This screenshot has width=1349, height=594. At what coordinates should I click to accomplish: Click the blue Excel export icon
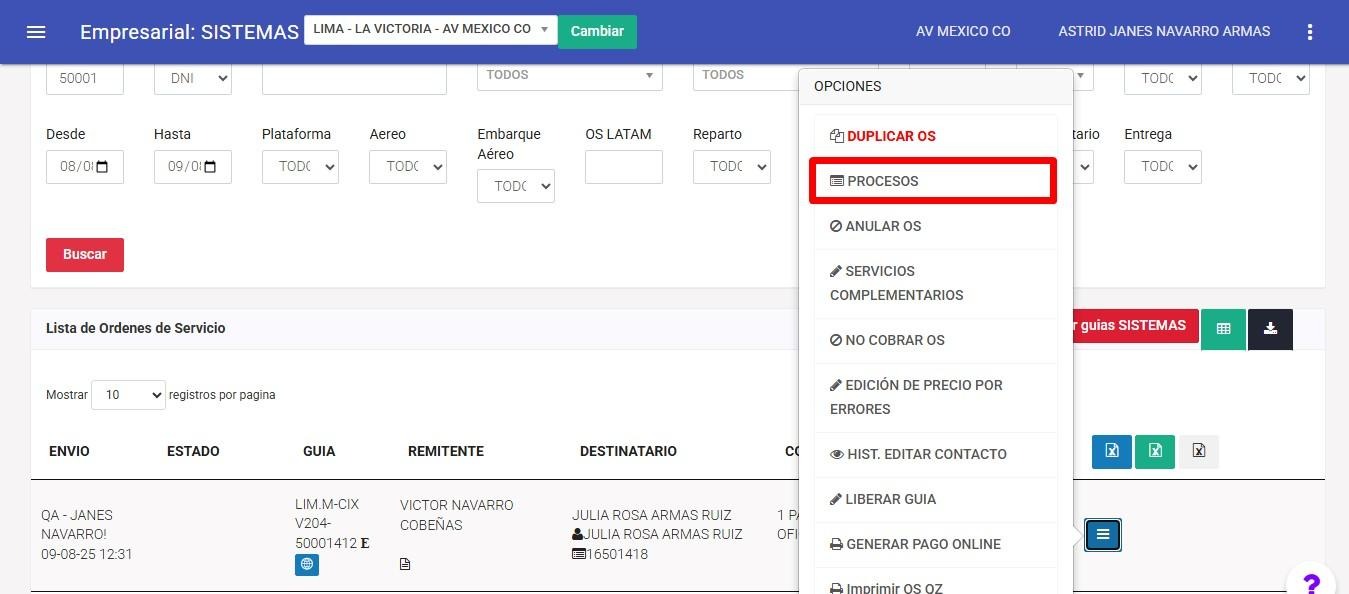1111,451
